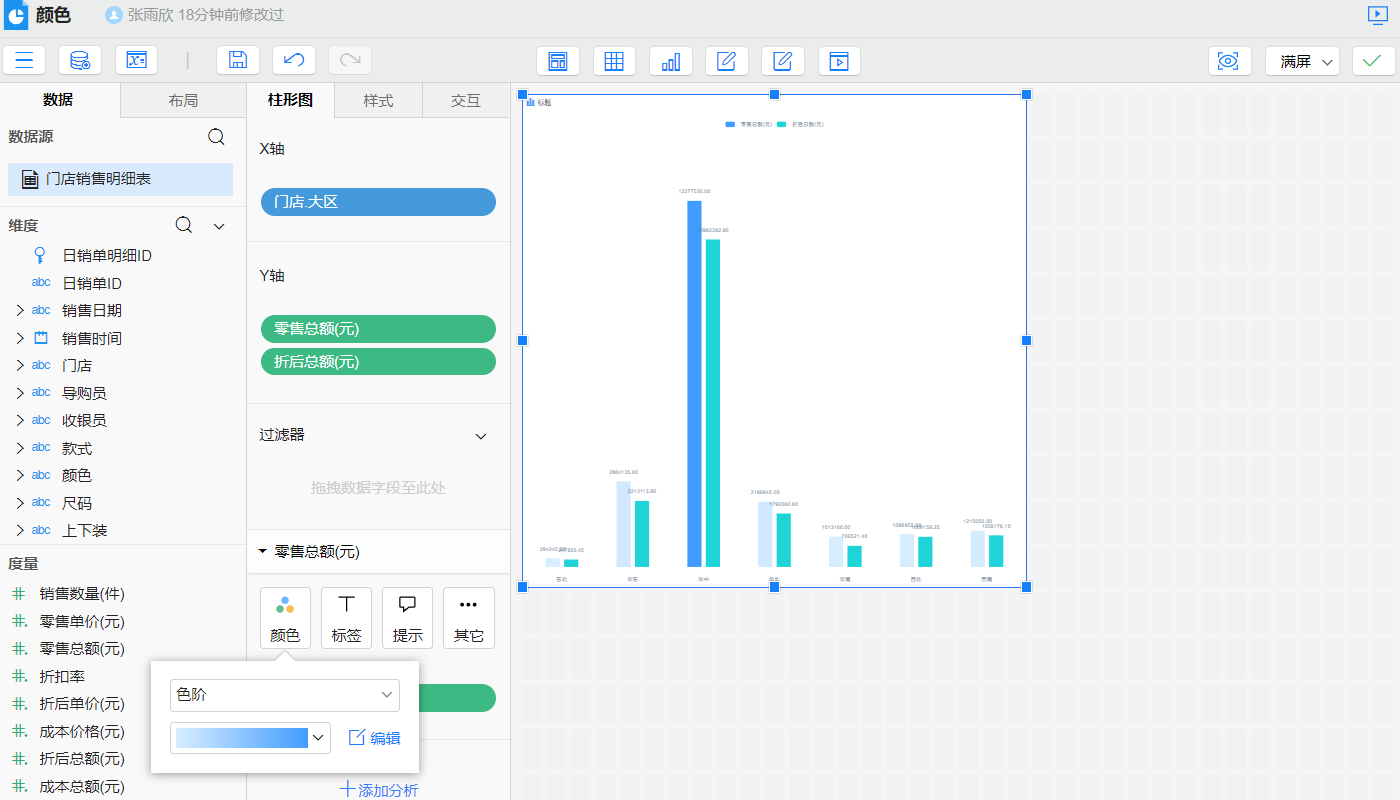This screenshot has height=800, width=1400.
Task: Select the 折扣率 measure
Action: pos(62,677)
